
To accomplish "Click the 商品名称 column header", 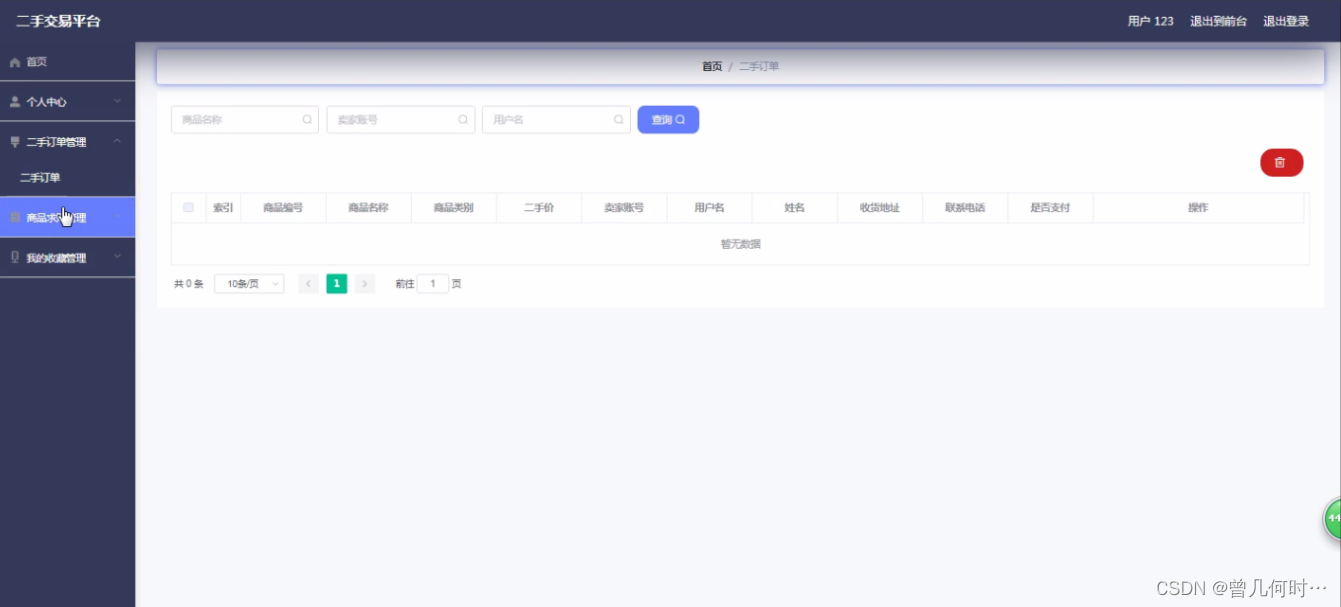I will click(368, 208).
